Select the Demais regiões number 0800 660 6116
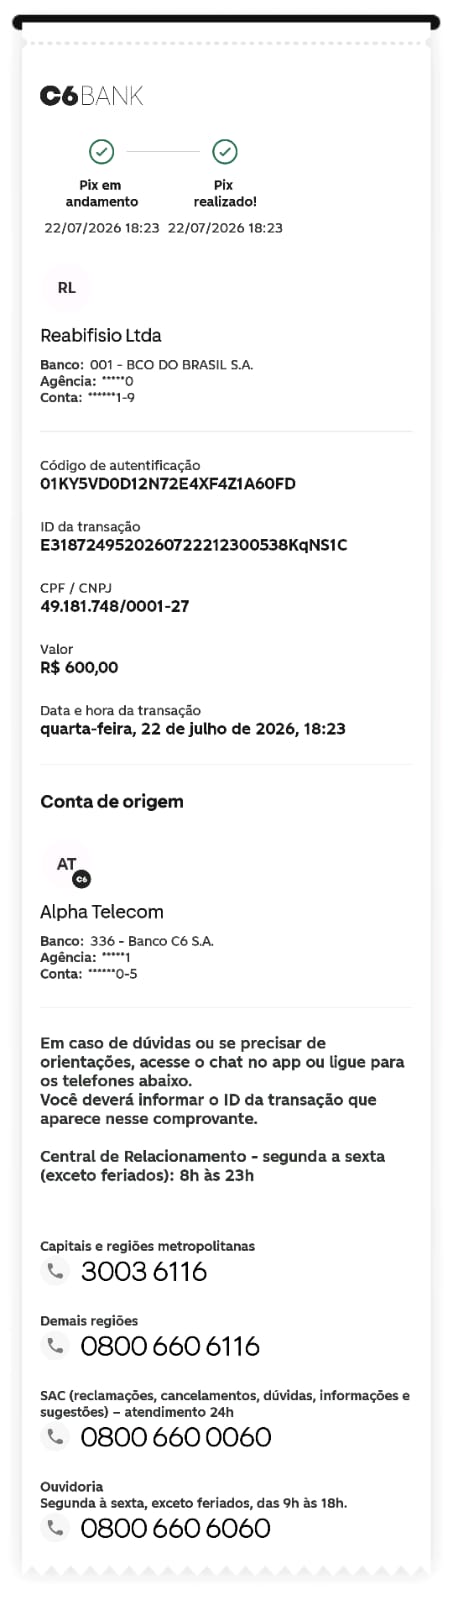 click(170, 1346)
